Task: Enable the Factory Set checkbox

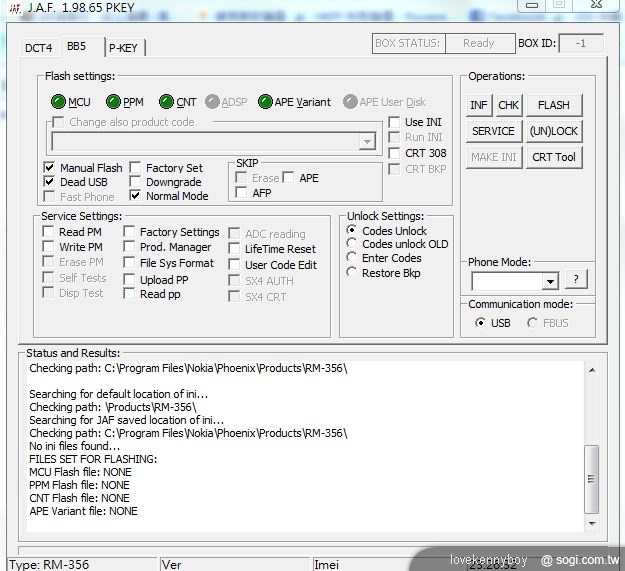Action: [x=135, y=167]
